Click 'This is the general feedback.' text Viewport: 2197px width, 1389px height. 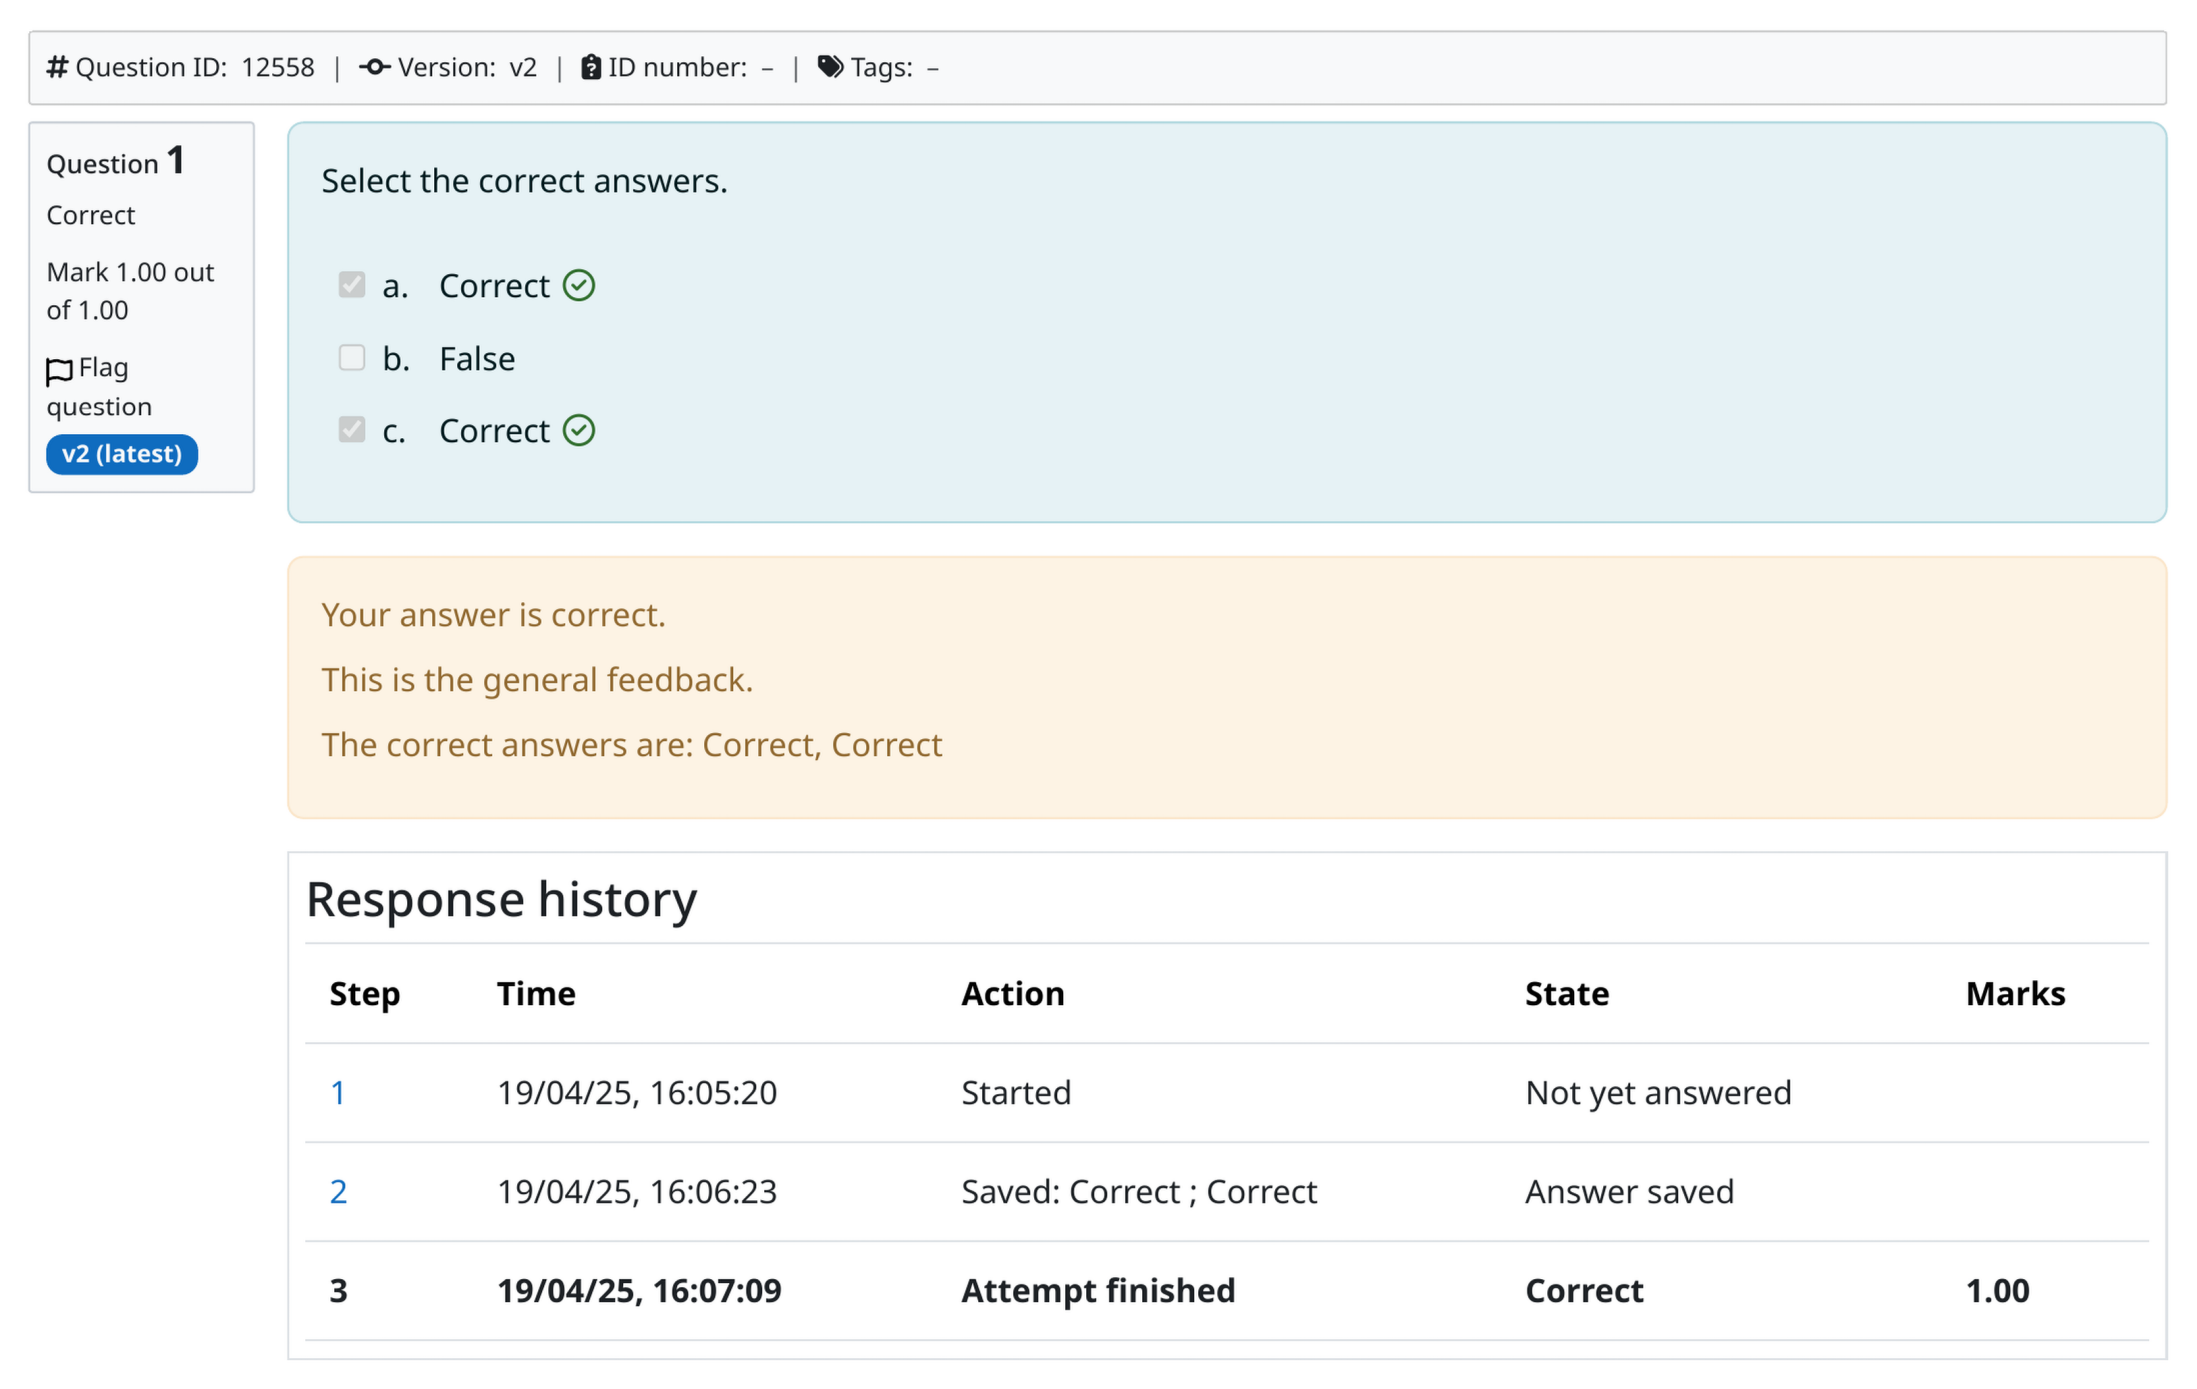click(x=537, y=680)
